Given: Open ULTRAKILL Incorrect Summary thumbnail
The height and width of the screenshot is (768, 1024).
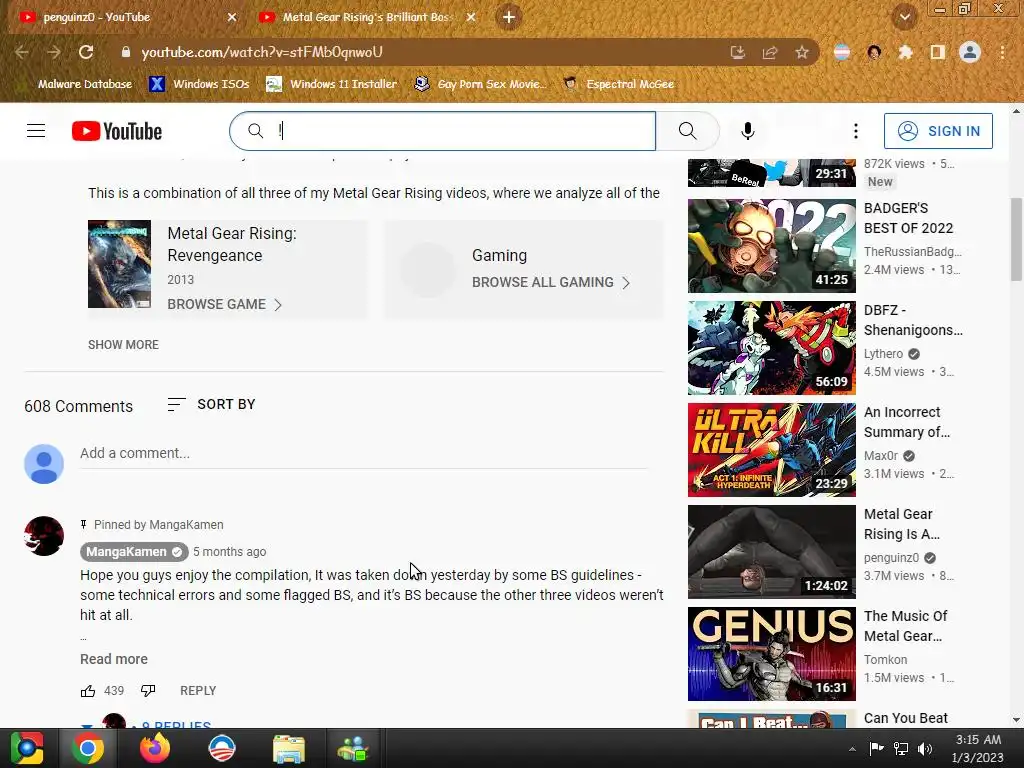Looking at the screenshot, I should tap(771, 450).
